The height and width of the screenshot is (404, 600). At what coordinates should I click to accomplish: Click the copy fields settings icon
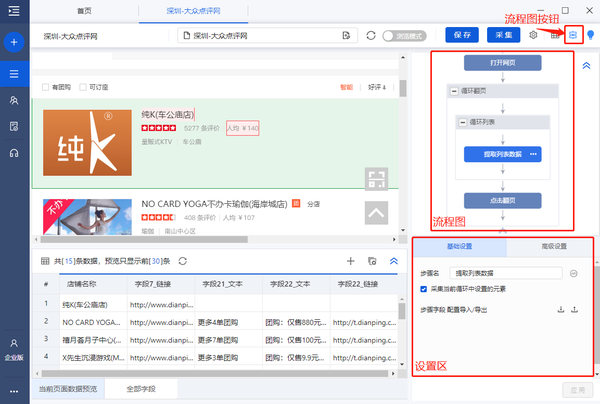point(372,261)
